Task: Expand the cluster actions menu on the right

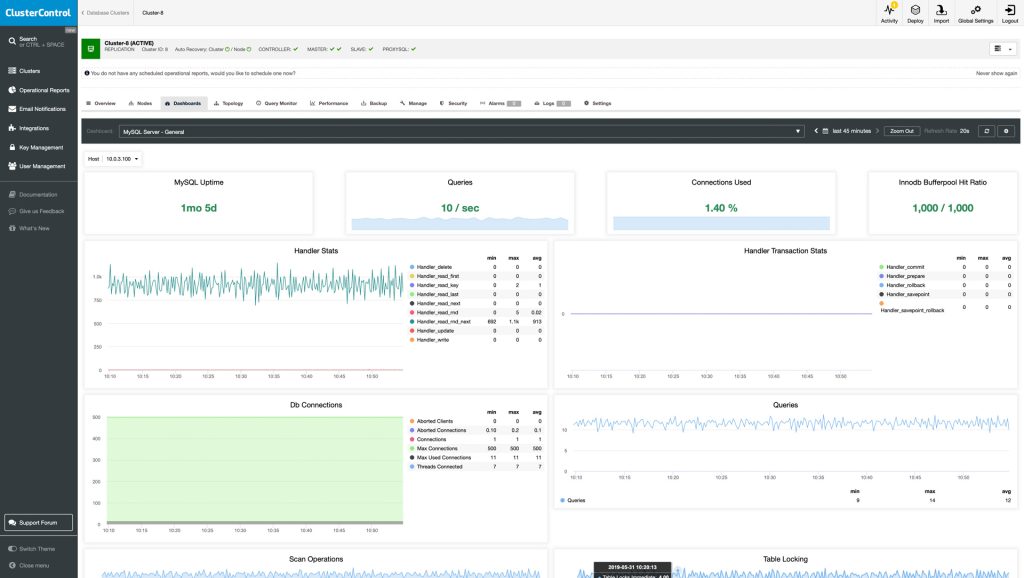Action: [x=998, y=48]
